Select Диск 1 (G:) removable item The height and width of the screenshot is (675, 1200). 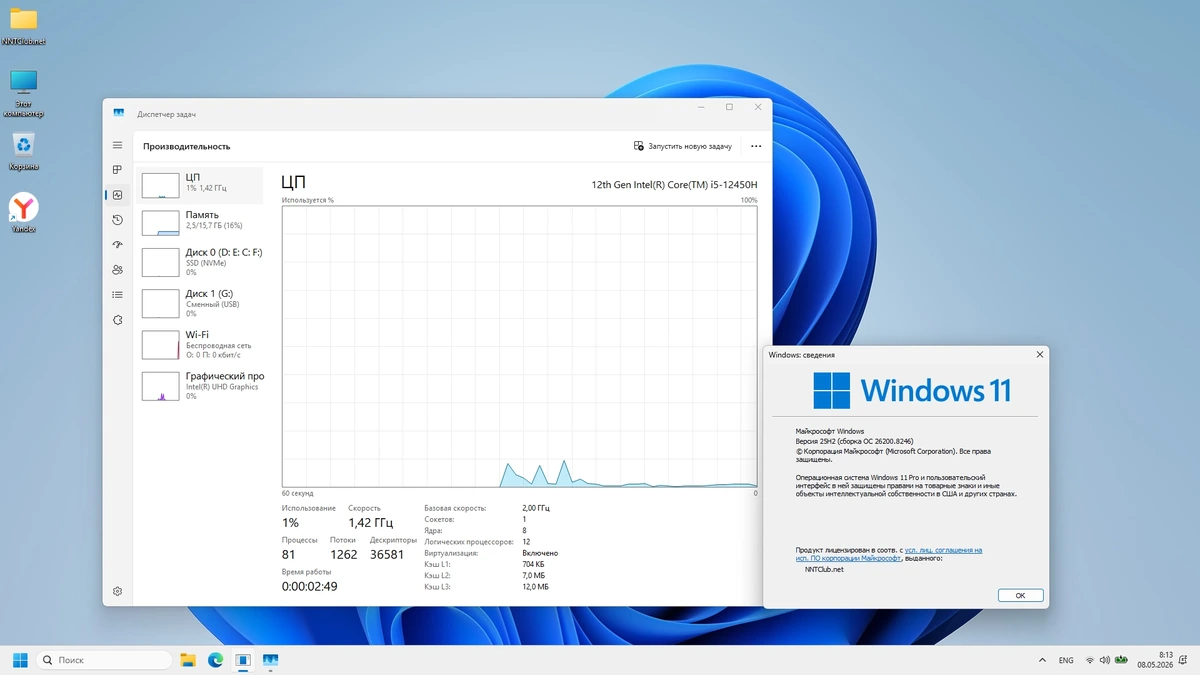(x=200, y=303)
